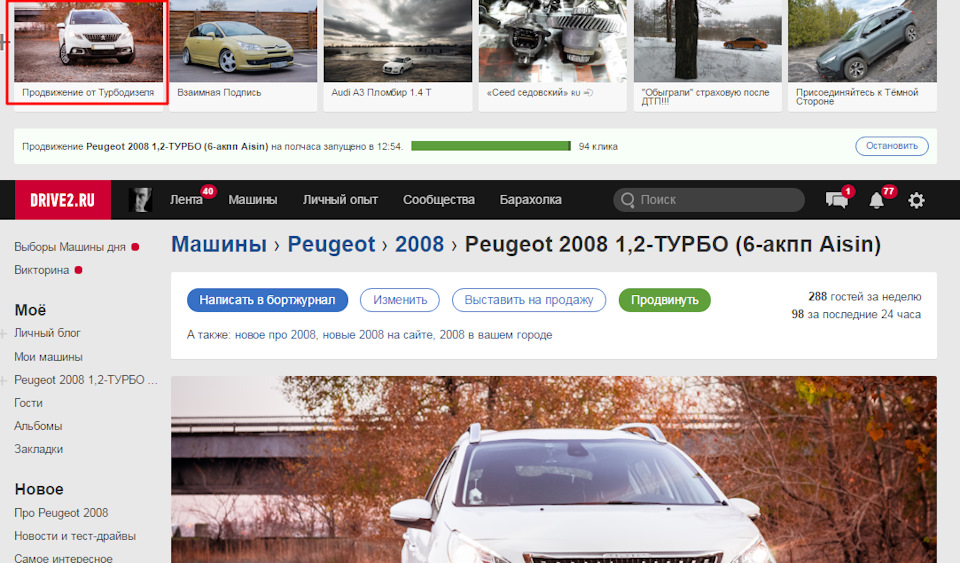Image resolution: width=960 pixels, height=563 pixels.
Task: Click the Audi A3 Пломбир 1.4 T caption
Action: [x=381, y=92]
